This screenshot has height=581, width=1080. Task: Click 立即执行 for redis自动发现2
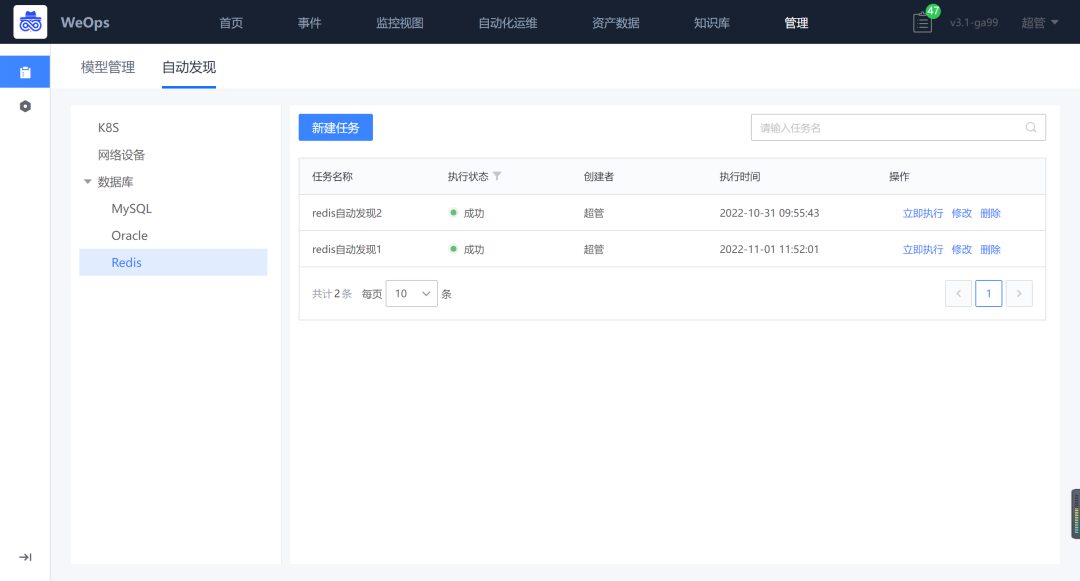922,212
